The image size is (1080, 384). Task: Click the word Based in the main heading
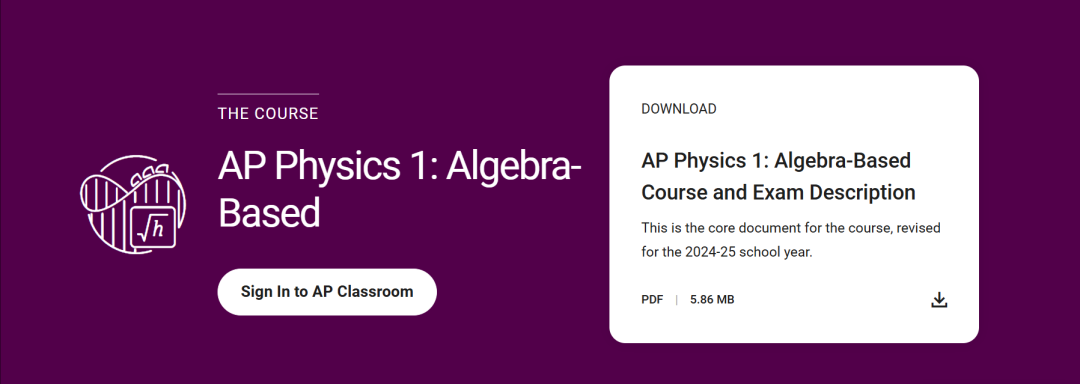pos(269,213)
